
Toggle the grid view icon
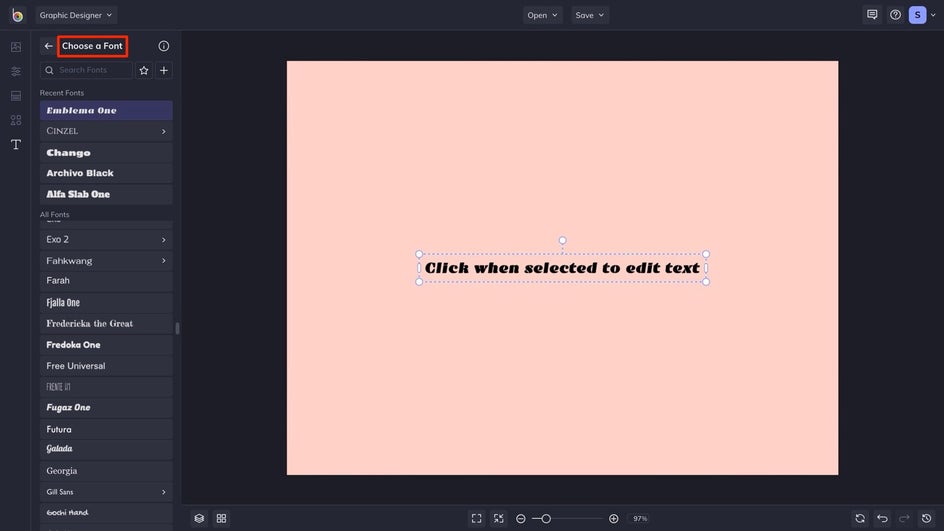[x=222, y=518]
